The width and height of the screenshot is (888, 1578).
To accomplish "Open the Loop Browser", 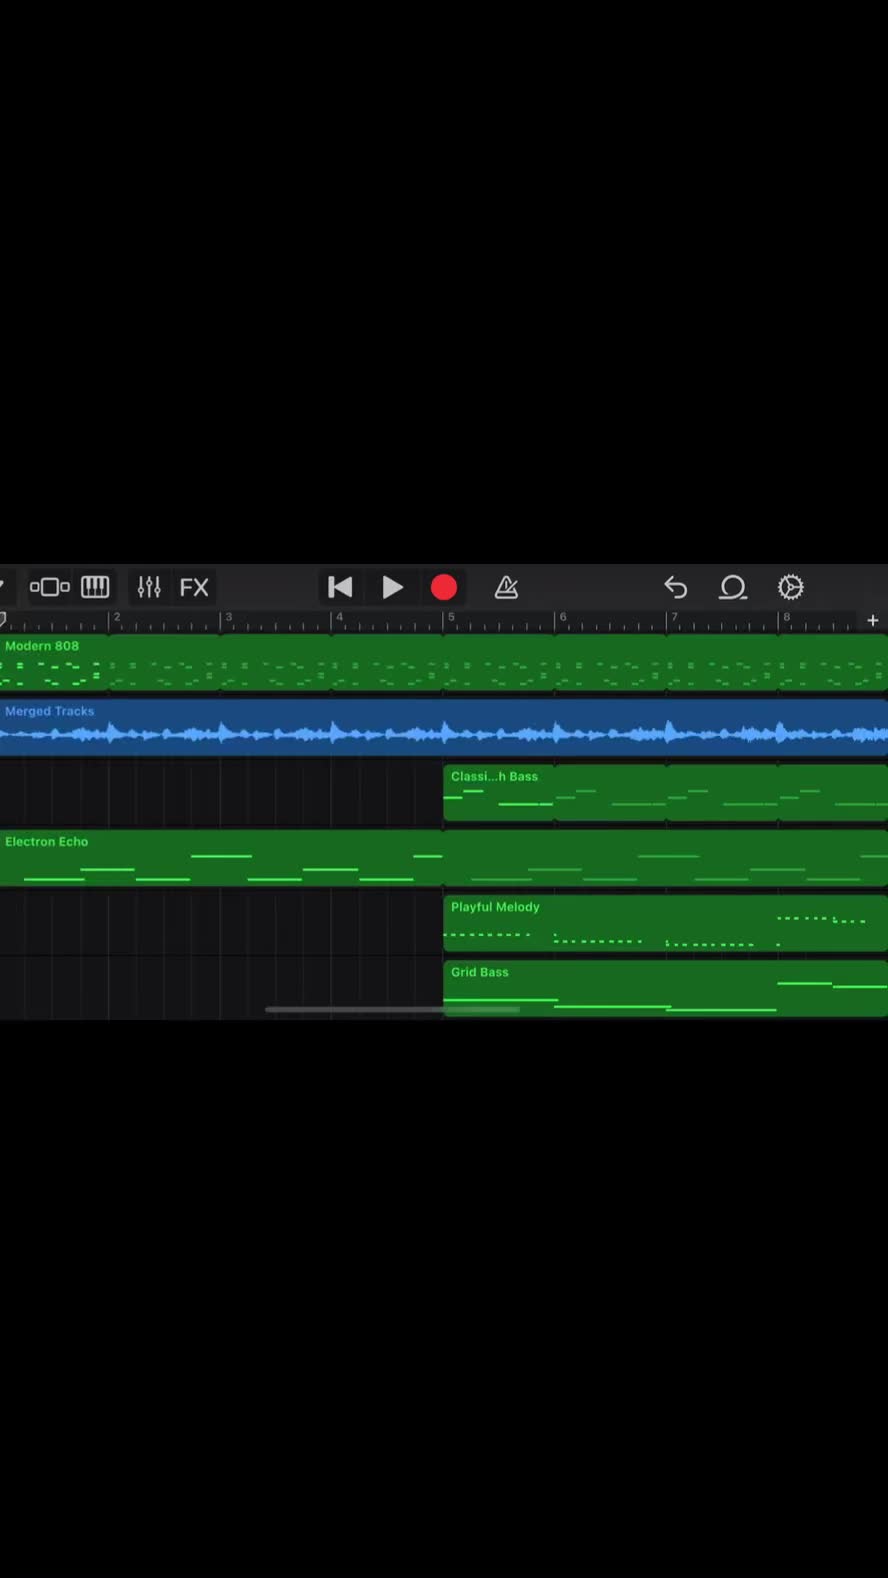I will 733,587.
